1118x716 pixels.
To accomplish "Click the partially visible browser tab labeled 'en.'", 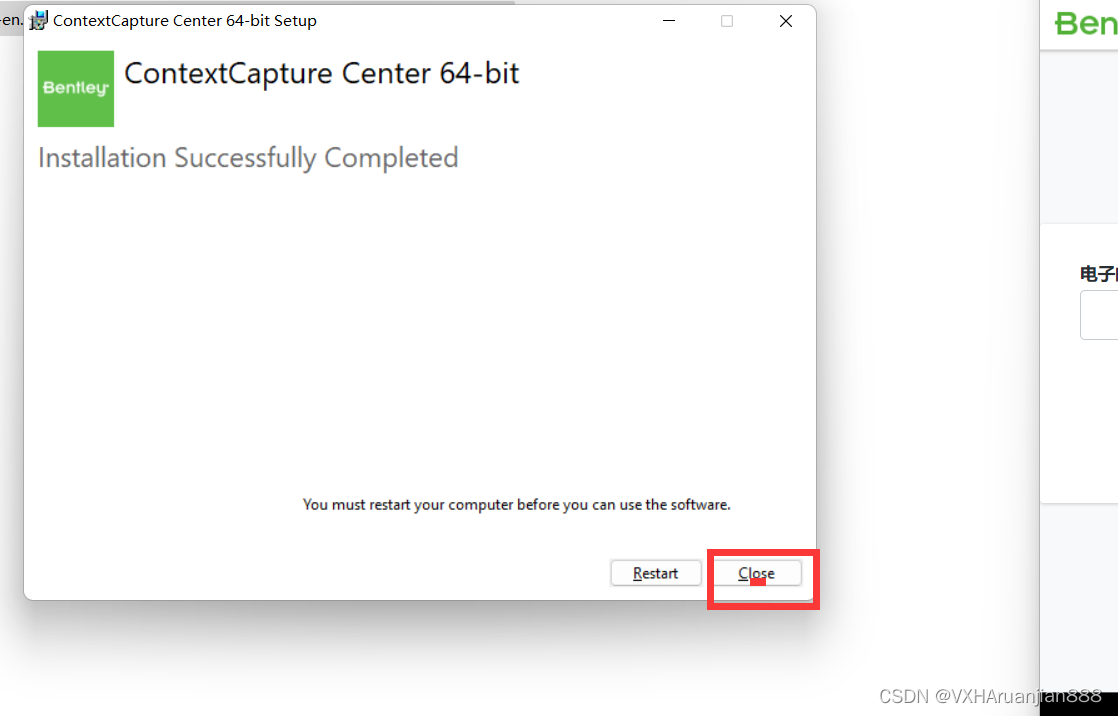I will 12,19.
